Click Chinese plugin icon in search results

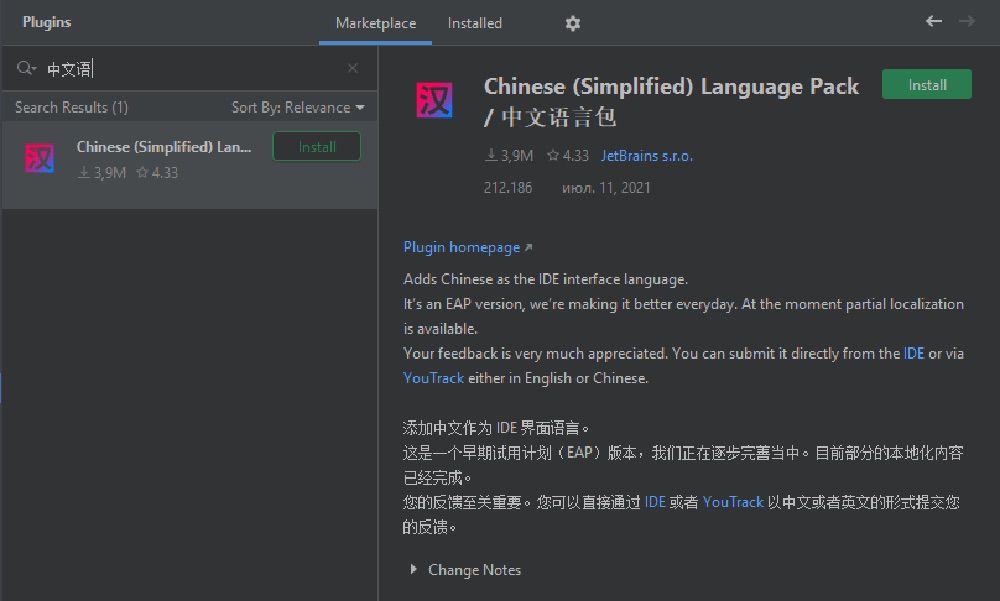[x=40, y=158]
